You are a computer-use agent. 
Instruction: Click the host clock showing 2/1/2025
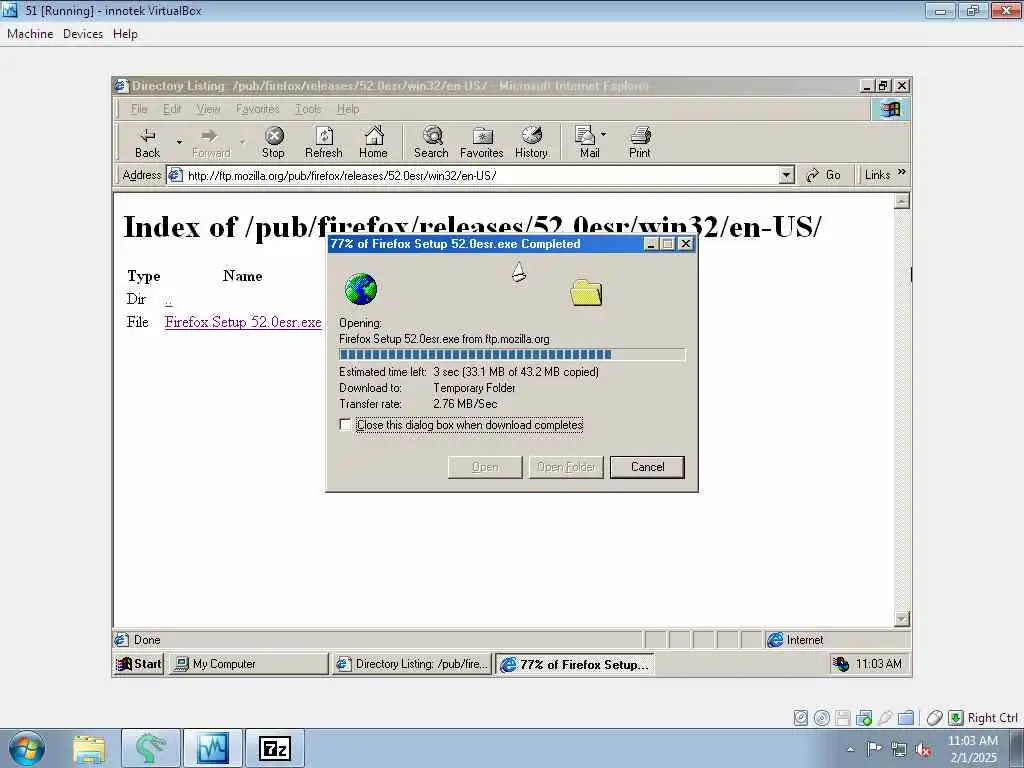(973, 749)
